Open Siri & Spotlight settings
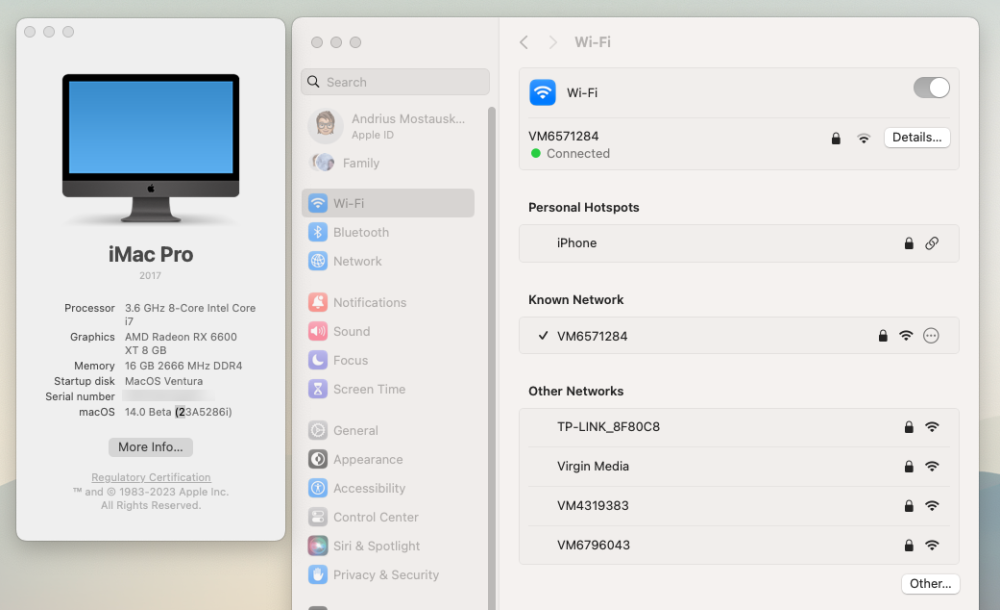Viewport: 1000px width, 610px height. pos(388,546)
